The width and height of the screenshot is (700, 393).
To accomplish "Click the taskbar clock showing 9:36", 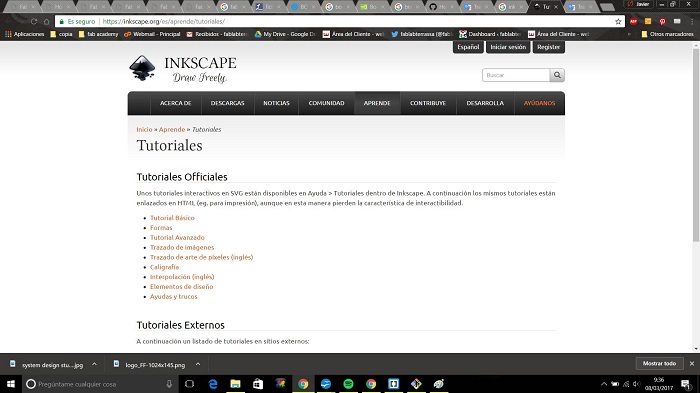I will point(659,384).
